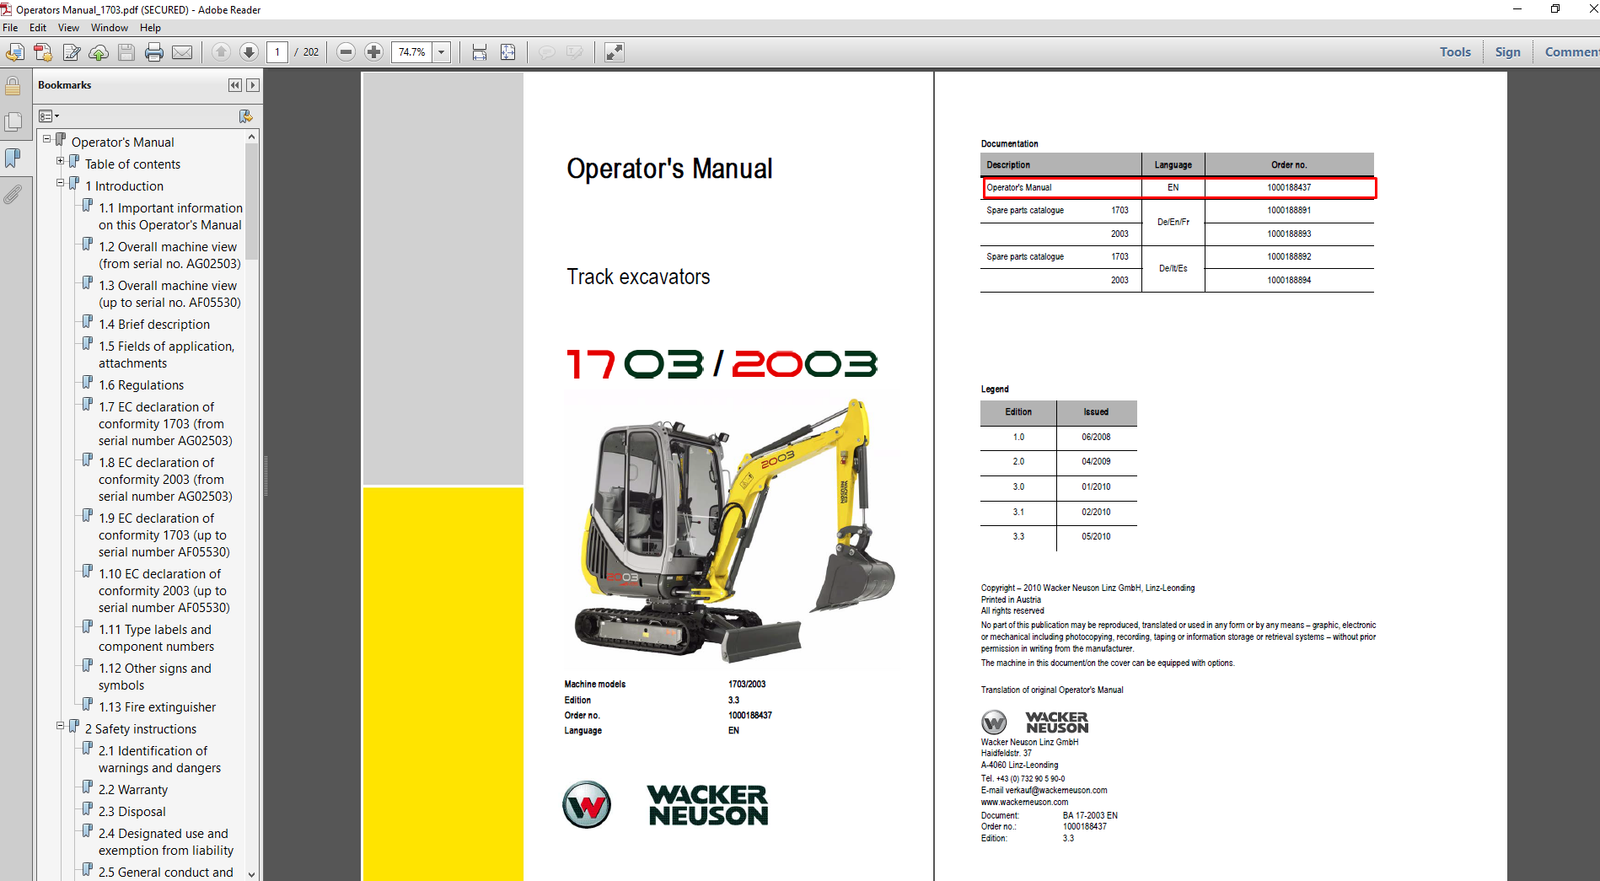Click the current page number field
This screenshot has height=881, width=1600.
tap(277, 52)
